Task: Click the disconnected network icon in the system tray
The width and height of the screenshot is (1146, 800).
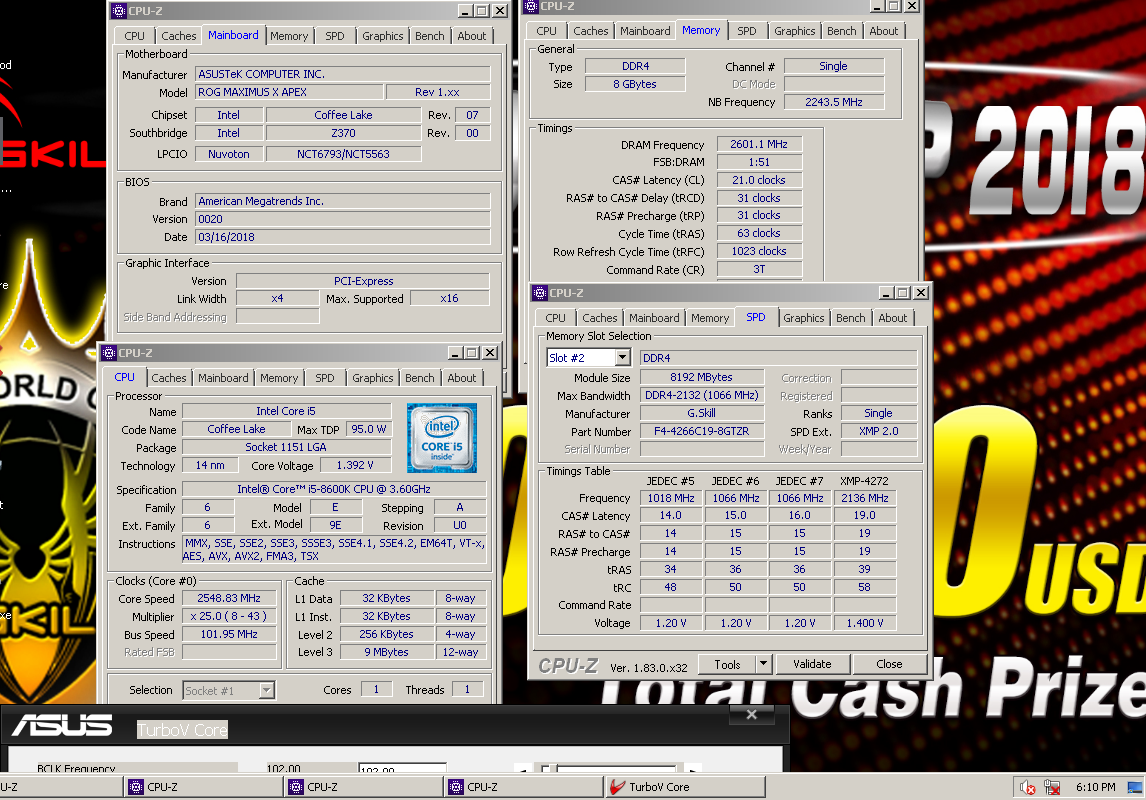Action: click(1052, 787)
